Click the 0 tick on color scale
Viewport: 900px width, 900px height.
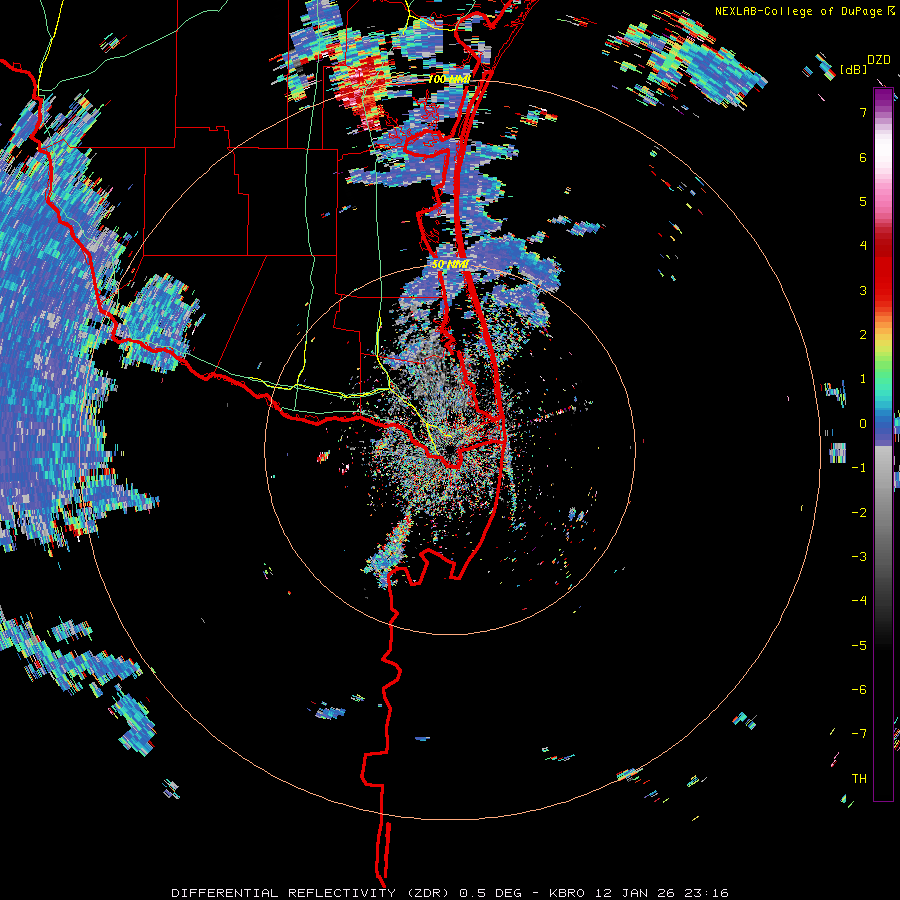pyautogui.click(x=863, y=424)
